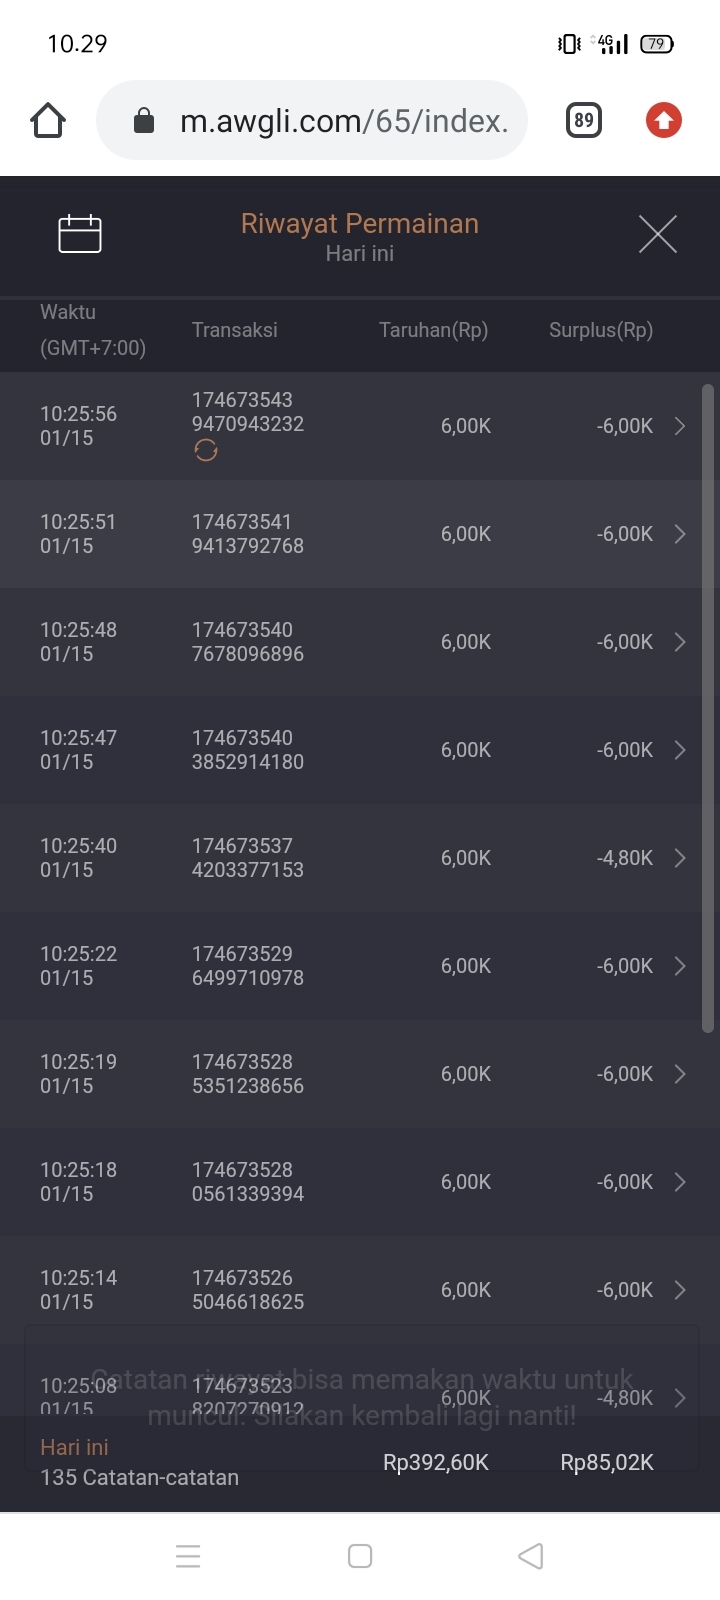Image resolution: width=720 pixels, height=1600 pixels.
Task: Tap the browser home icon
Action: pyautogui.click(x=48, y=121)
